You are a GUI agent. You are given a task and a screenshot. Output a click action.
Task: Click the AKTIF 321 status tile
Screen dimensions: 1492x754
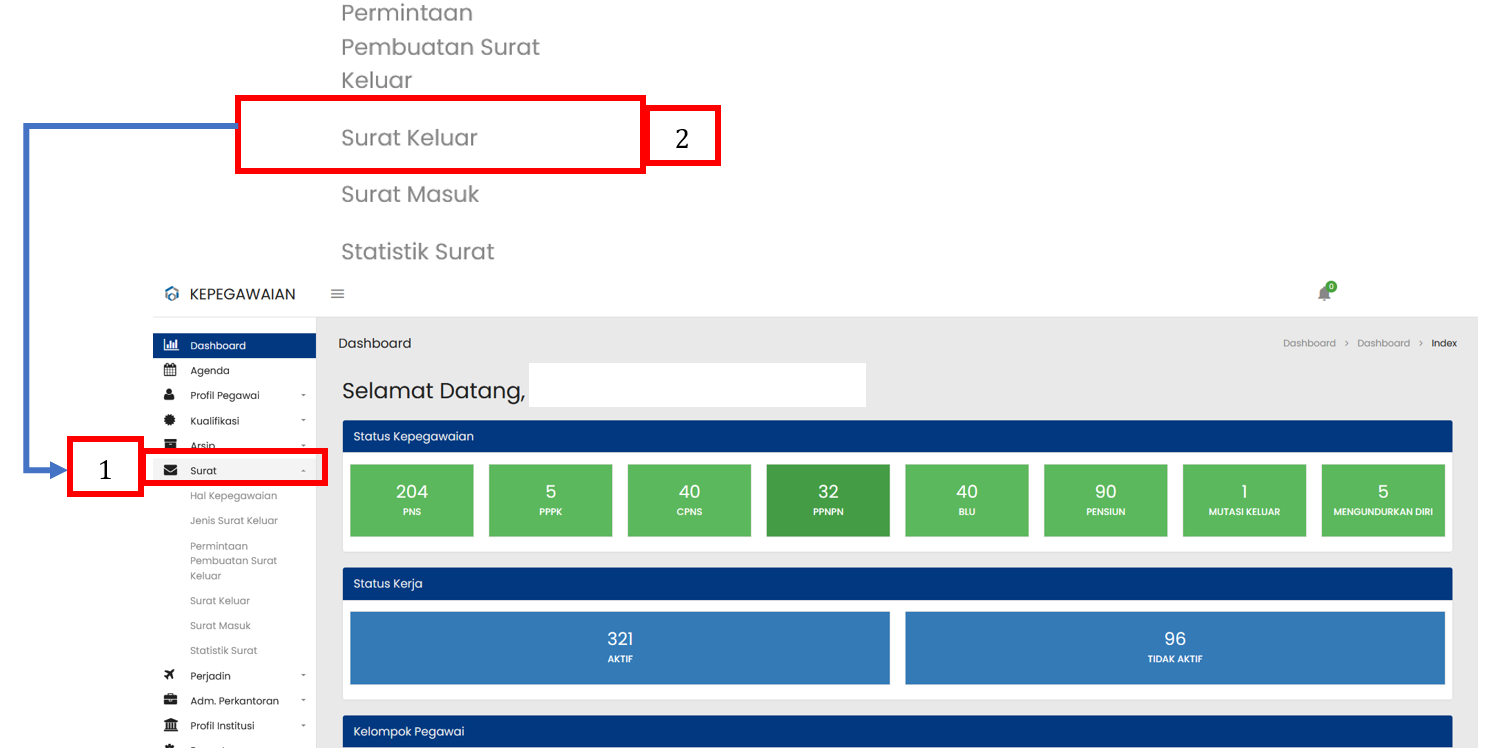619,647
